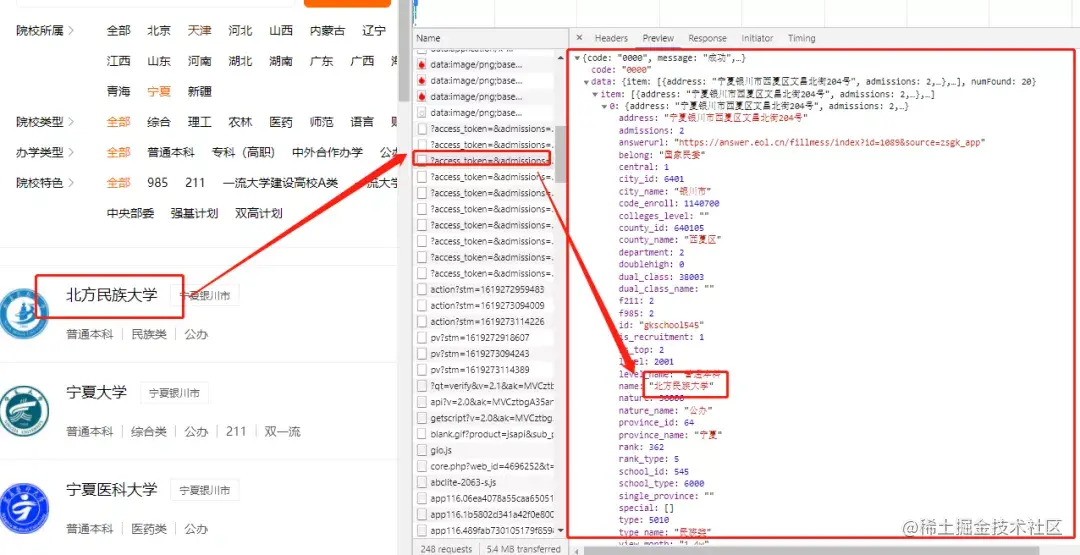Switch to the Timing tab

point(802,38)
